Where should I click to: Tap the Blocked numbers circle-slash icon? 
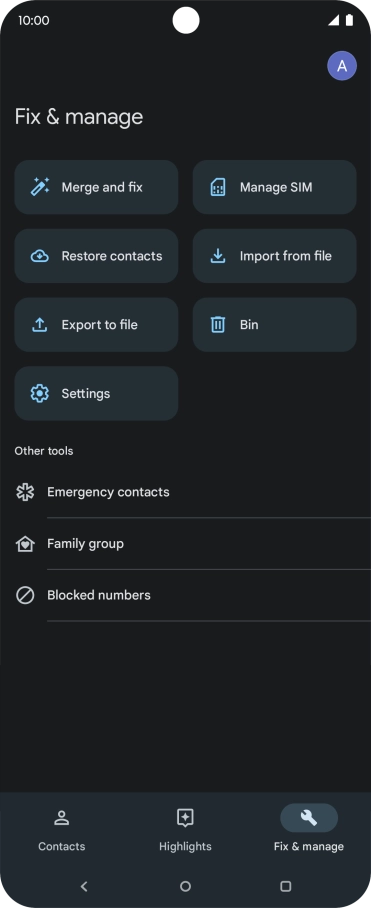[25, 595]
